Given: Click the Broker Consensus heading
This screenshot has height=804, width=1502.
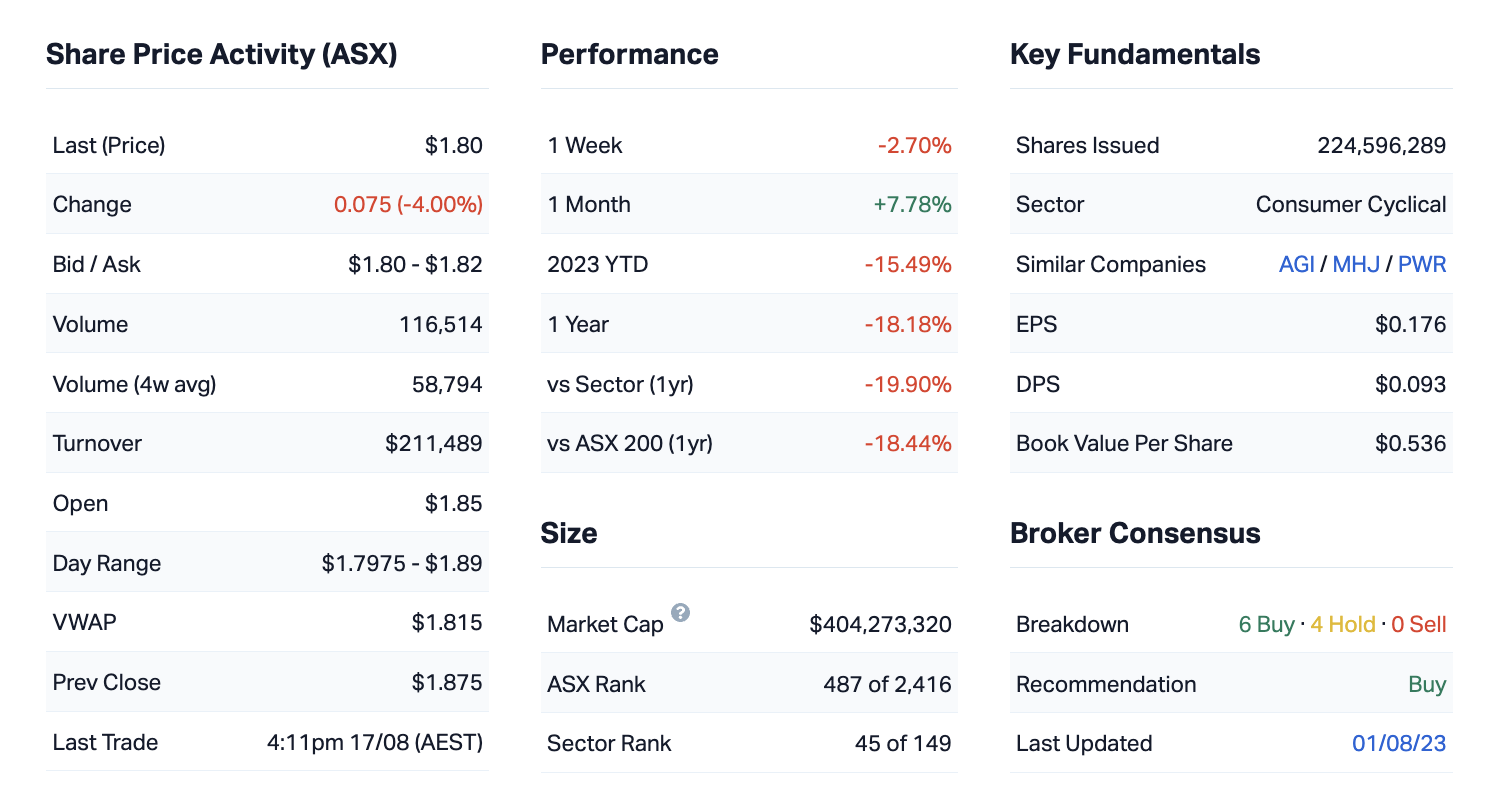Looking at the screenshot, I should click(1135, 533).
